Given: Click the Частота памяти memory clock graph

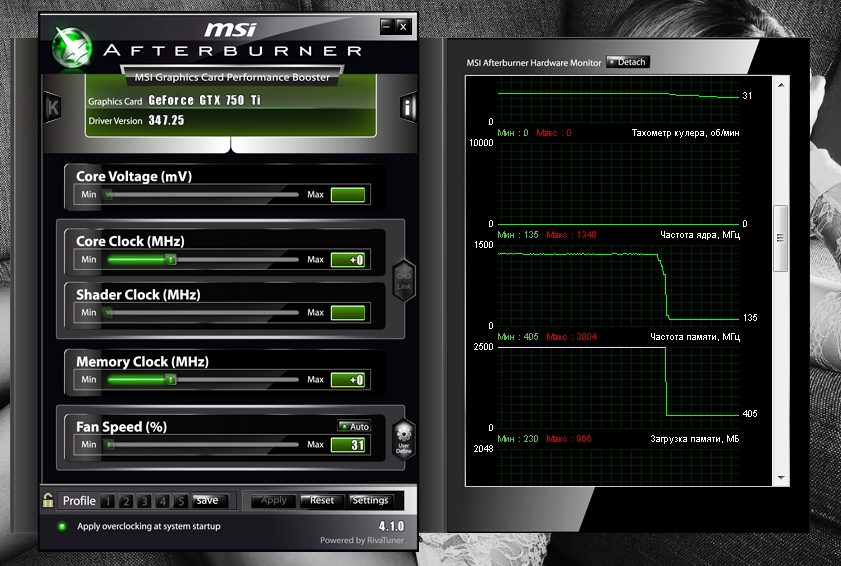Looking at the screenshot, I should [x=619, y=387].
